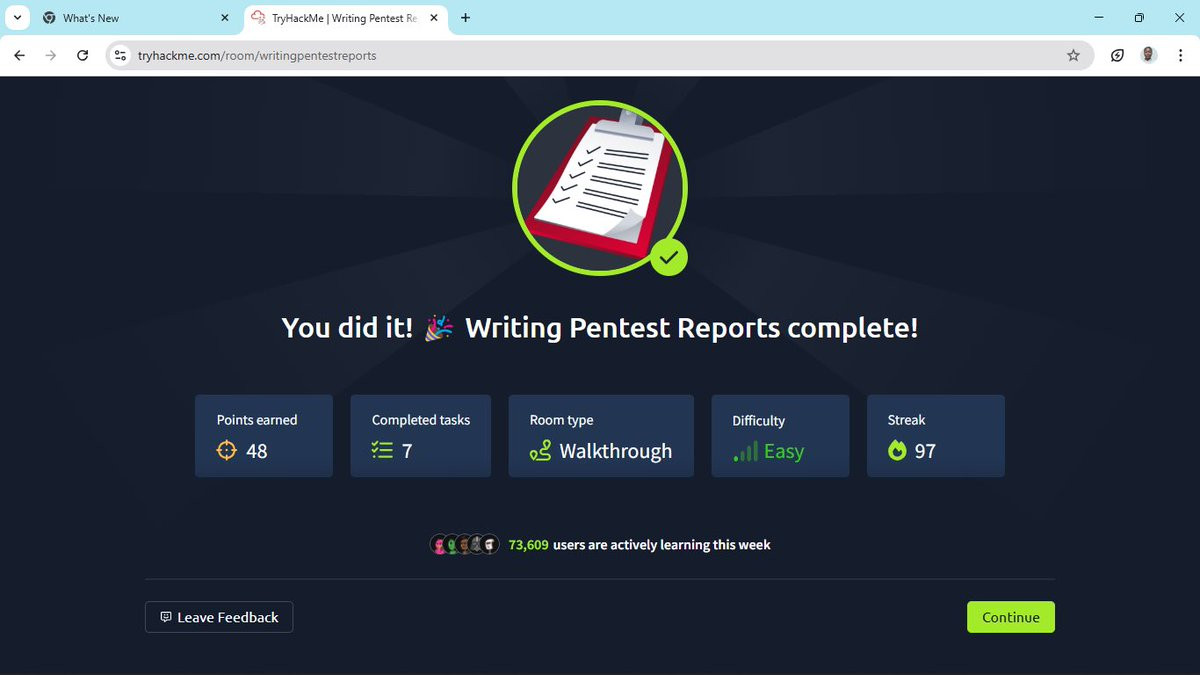Screen dimensions: 1200x675
Task: Click the points target icon
Action: 227,451
